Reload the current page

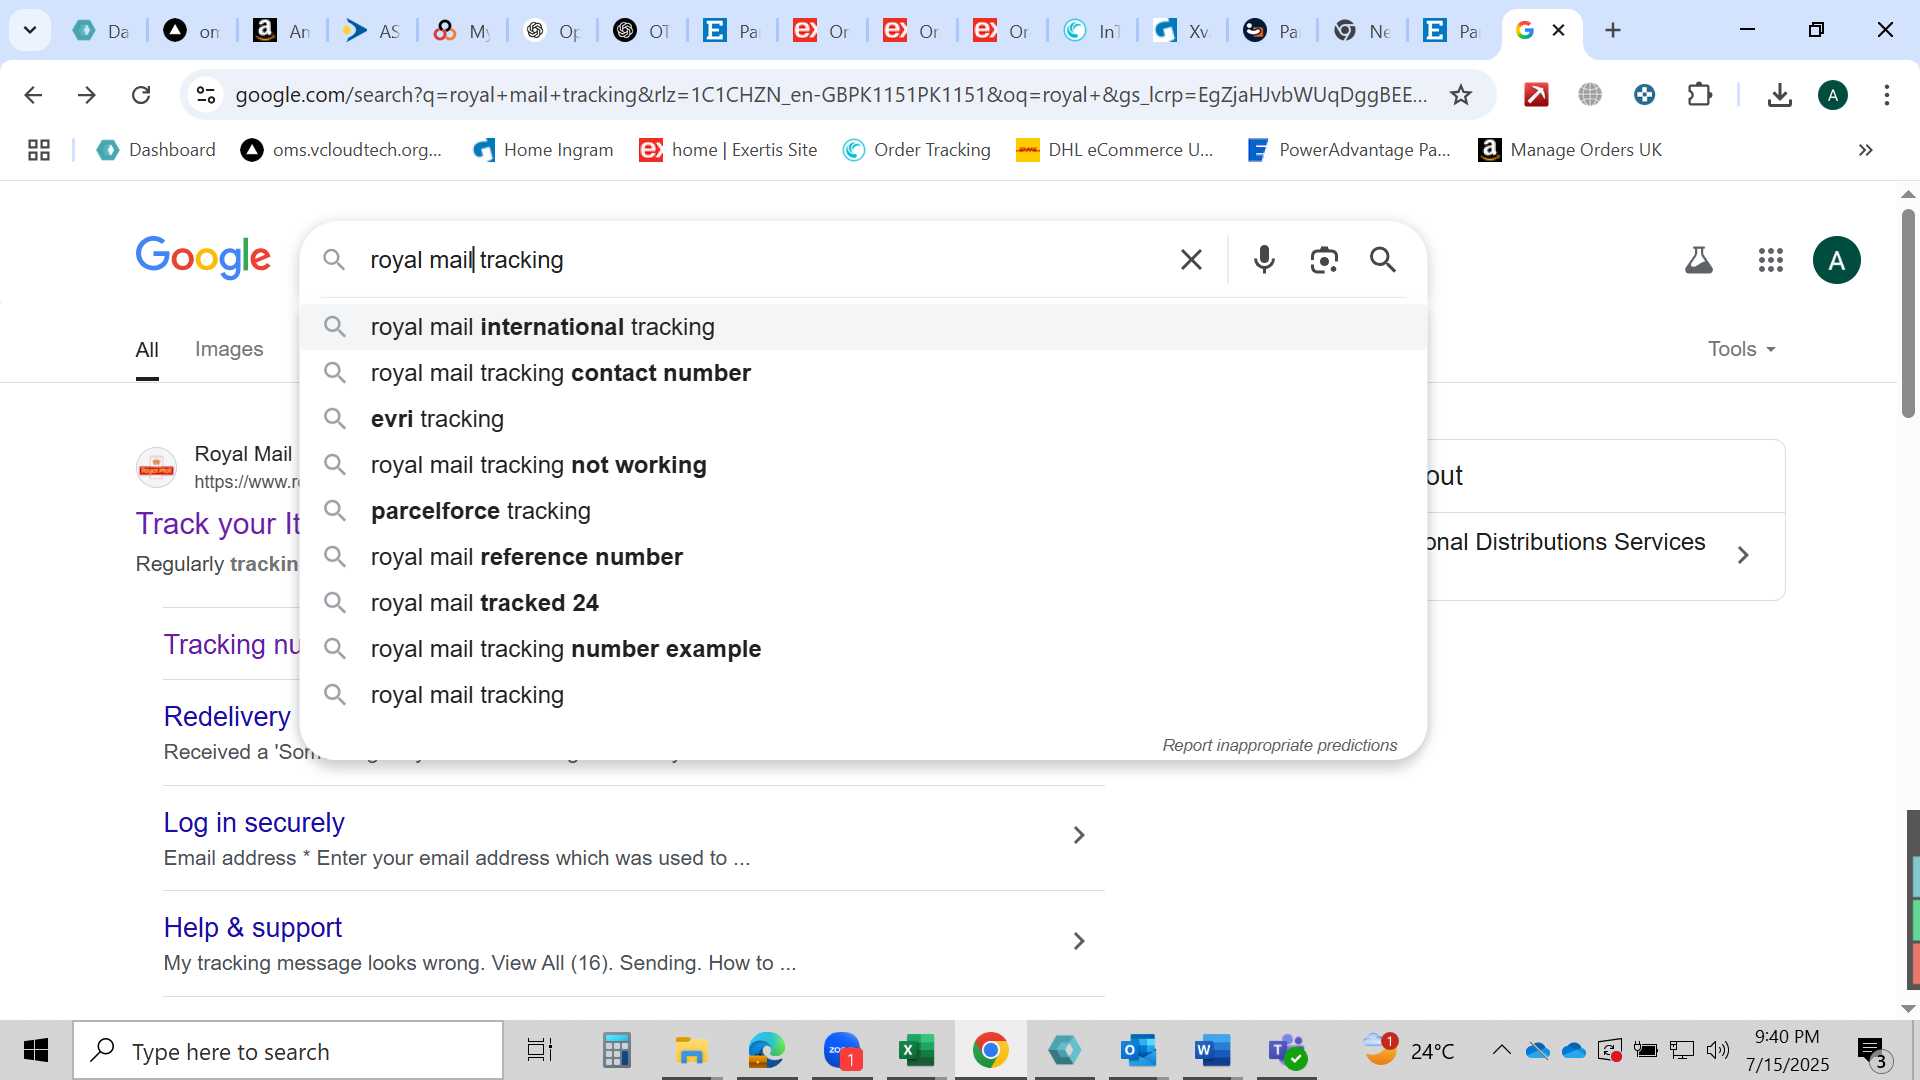click(141, 95)
